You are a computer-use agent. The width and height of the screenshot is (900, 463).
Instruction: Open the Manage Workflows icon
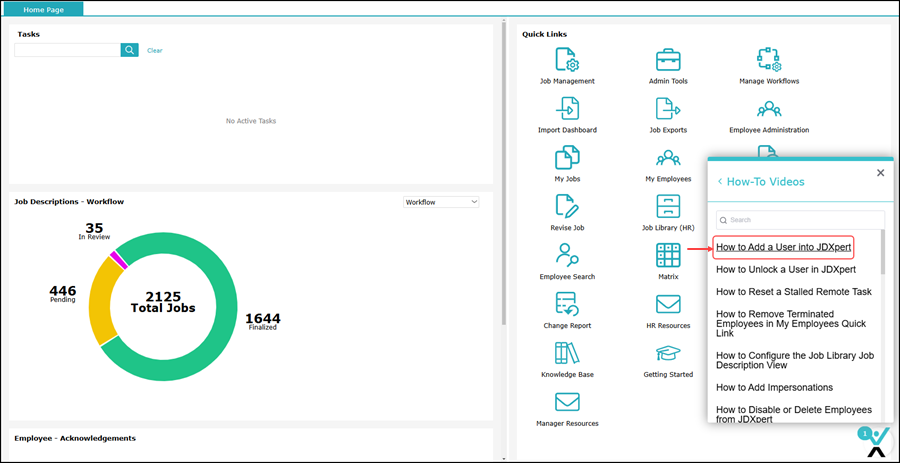pyautogui.click(x=768, y=60)
